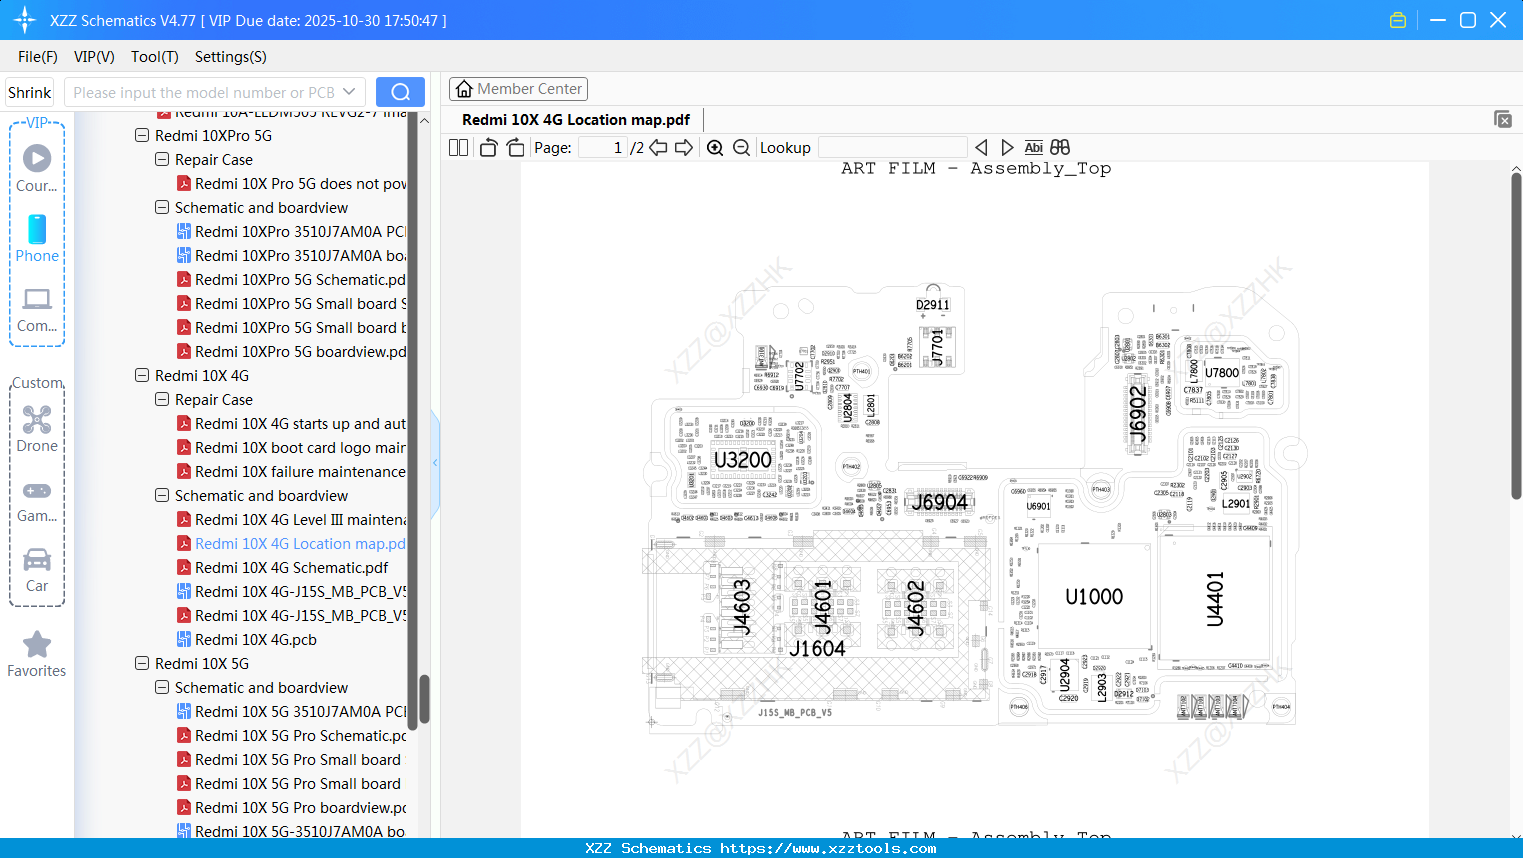Open search with the binoculars icon
This screenshot has width=1523, height=858.
[x=1059, y=147]
